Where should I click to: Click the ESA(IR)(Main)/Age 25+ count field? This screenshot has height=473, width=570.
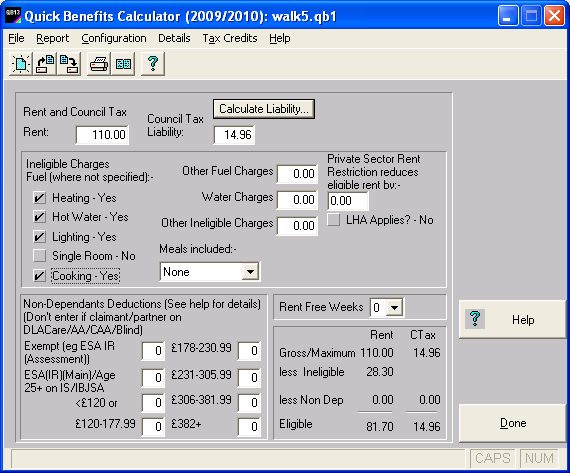click(x=153, y=378)
